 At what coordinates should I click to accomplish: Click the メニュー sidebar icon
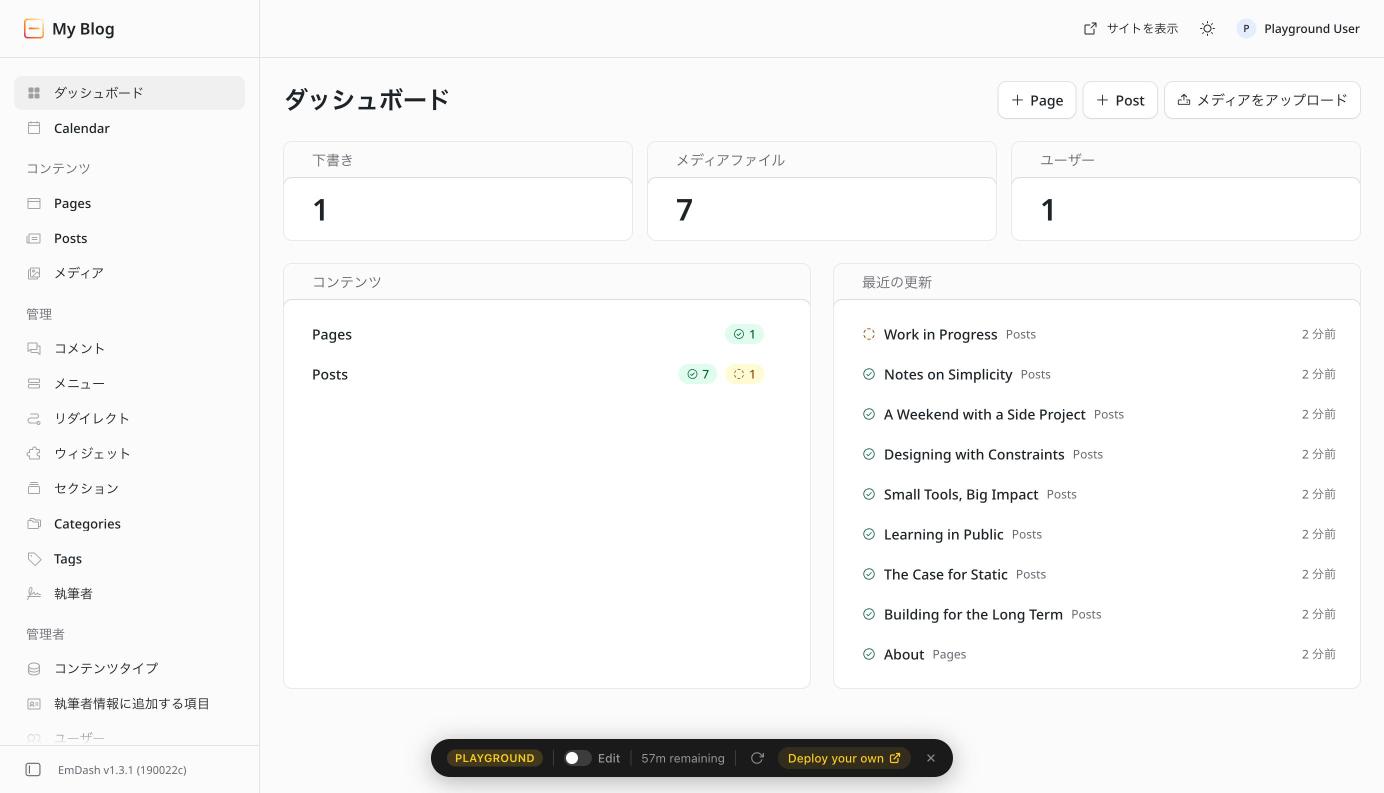pyautogui.click(x=34, y=383)
